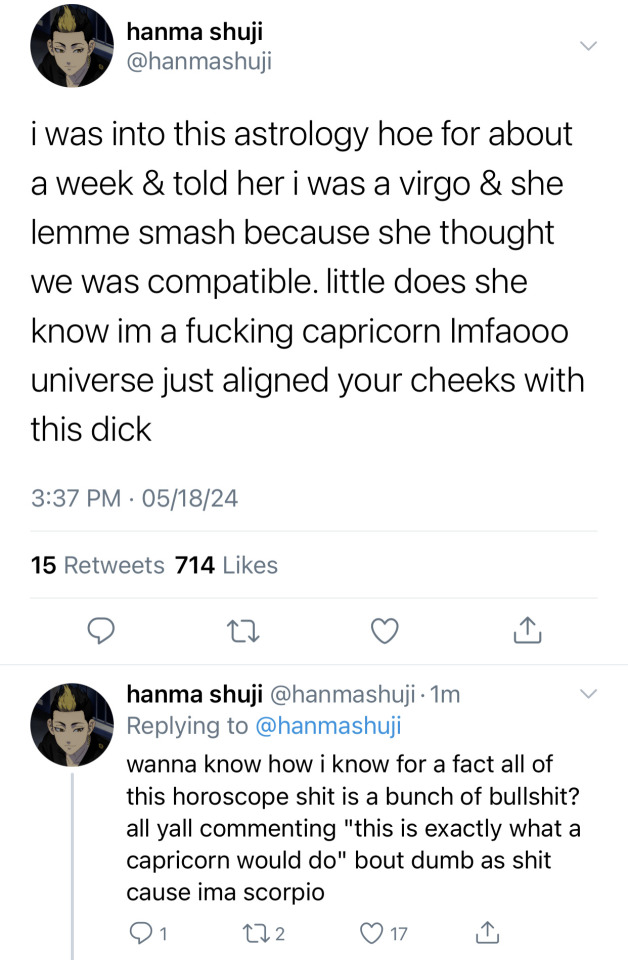This screenshot has width=628, height=960.
Task: Tap the 'hanma shuji' name on the reply
Action: point(193,694)
